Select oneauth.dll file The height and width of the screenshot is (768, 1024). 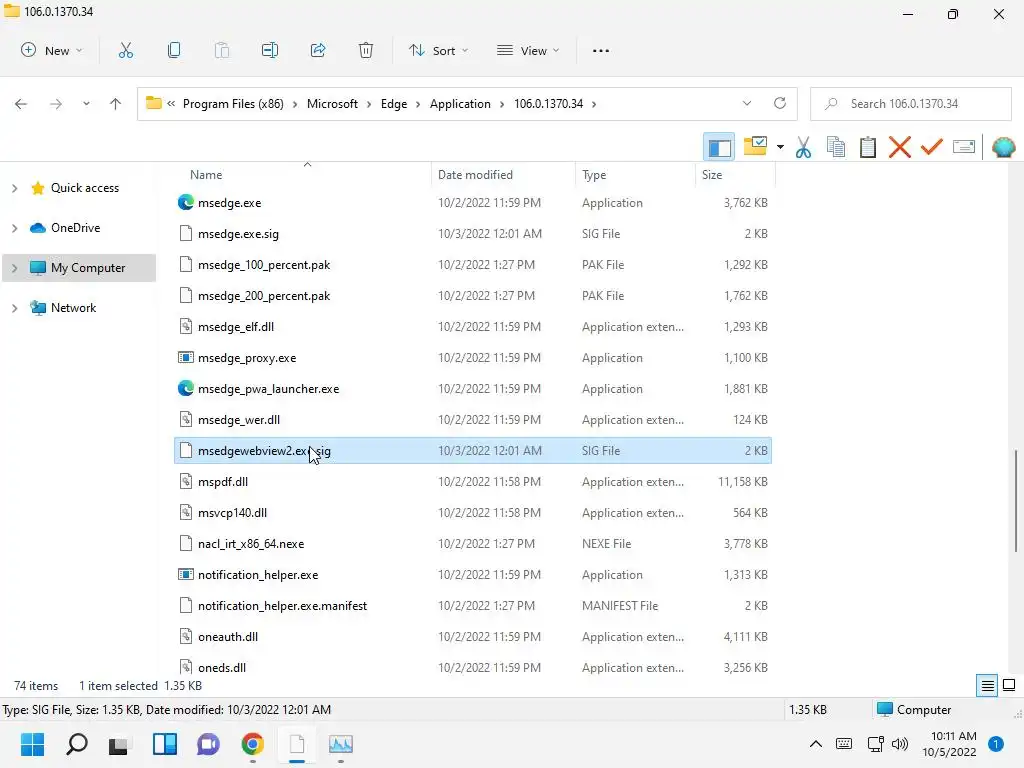[473, 637]
